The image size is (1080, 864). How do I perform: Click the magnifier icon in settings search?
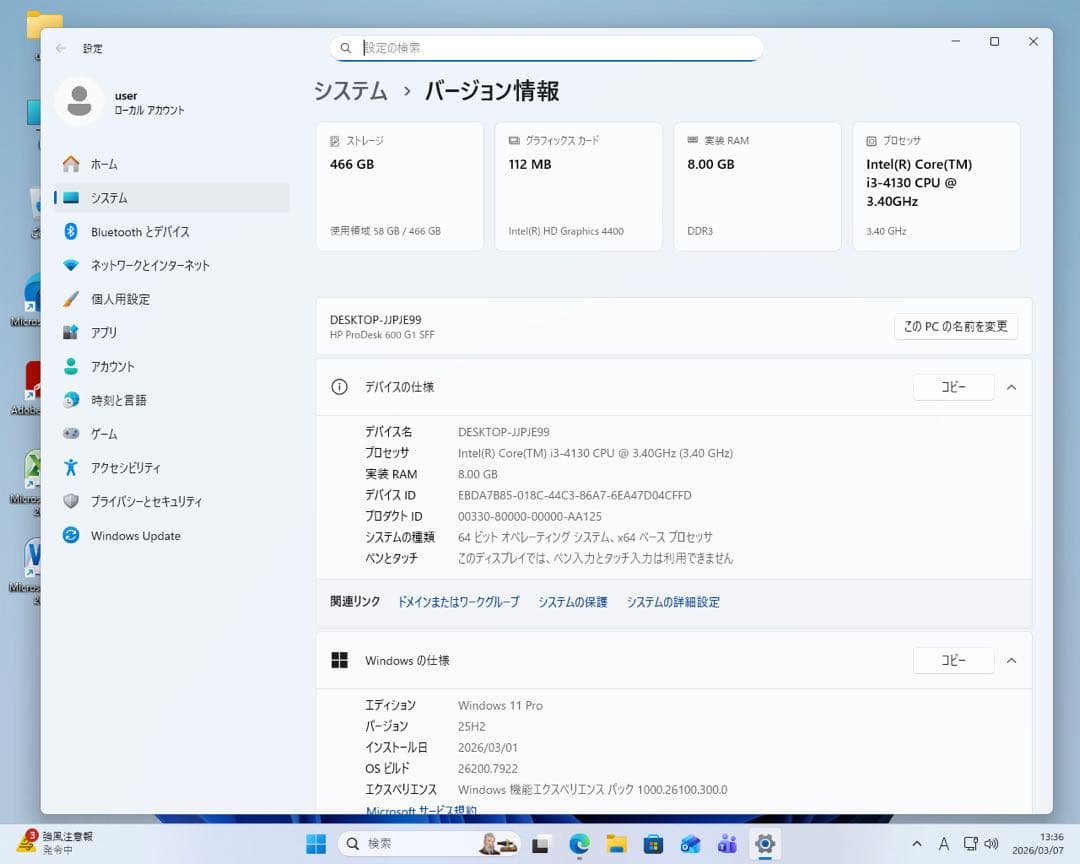tap(346, 48)
